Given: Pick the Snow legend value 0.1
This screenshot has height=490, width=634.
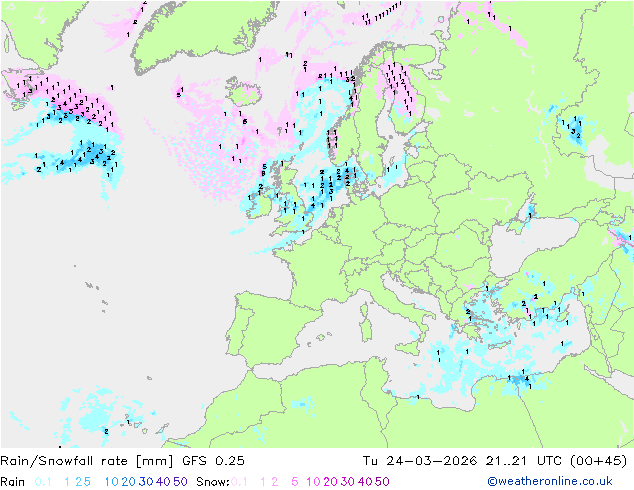Looking at the screenshot, I should (x=239, y=482).
